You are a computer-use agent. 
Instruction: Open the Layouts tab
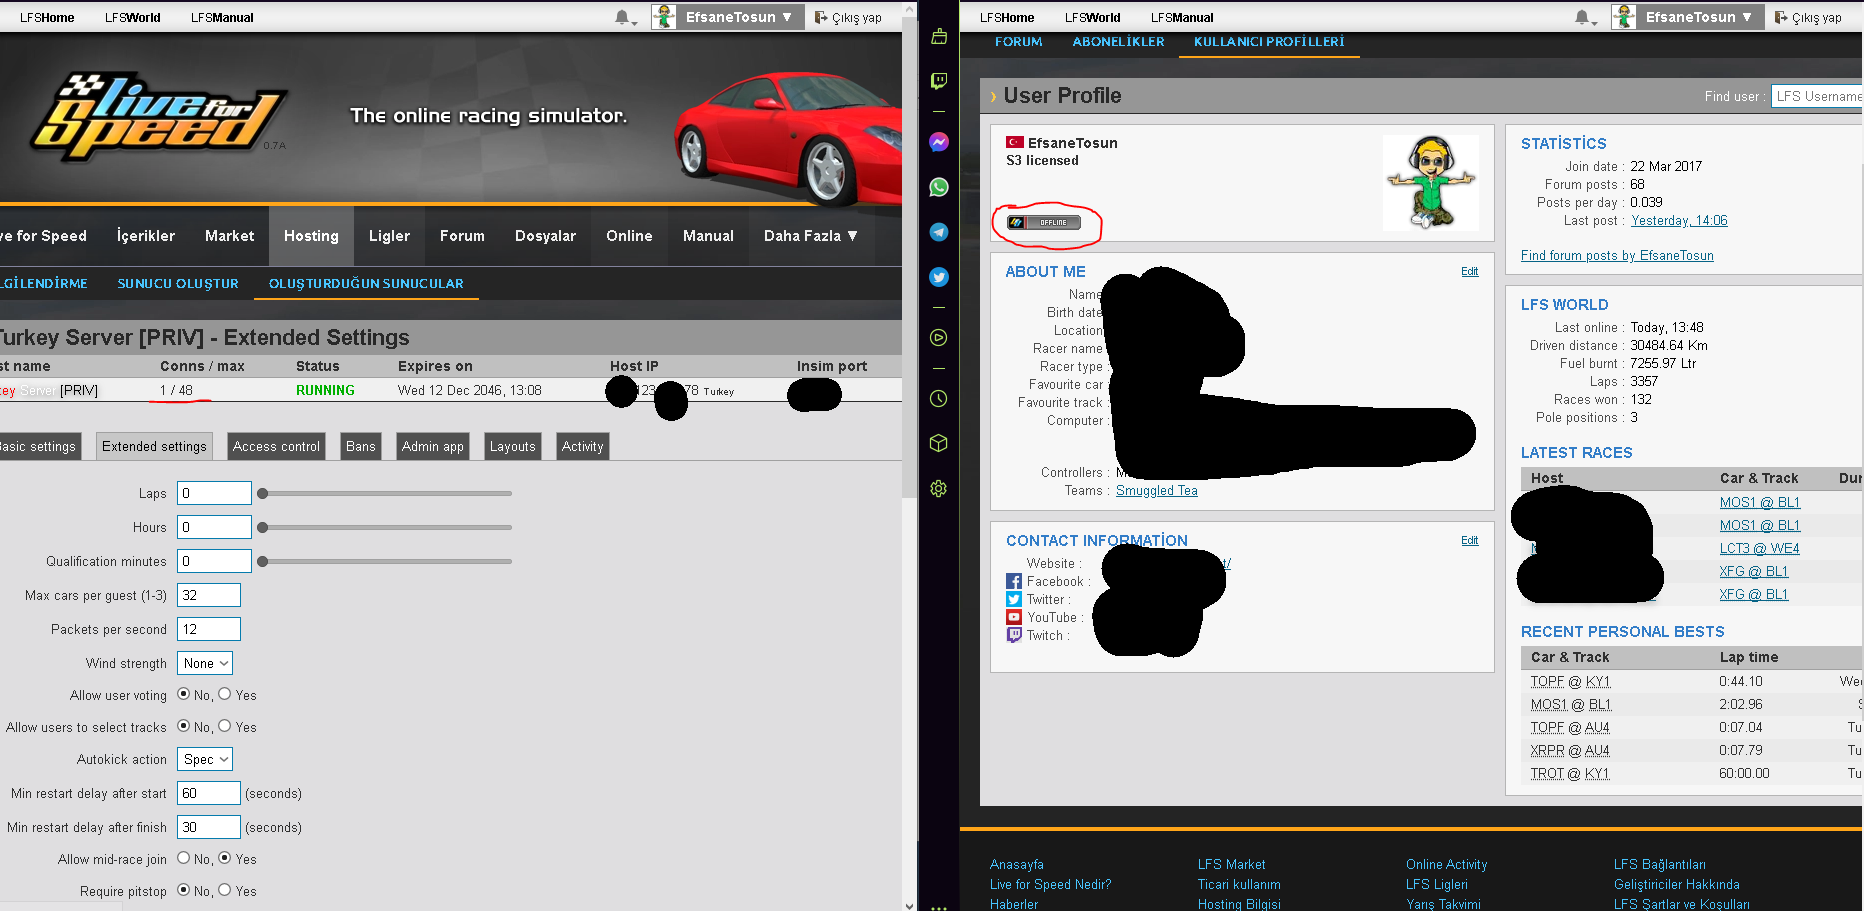coord(513,447)
